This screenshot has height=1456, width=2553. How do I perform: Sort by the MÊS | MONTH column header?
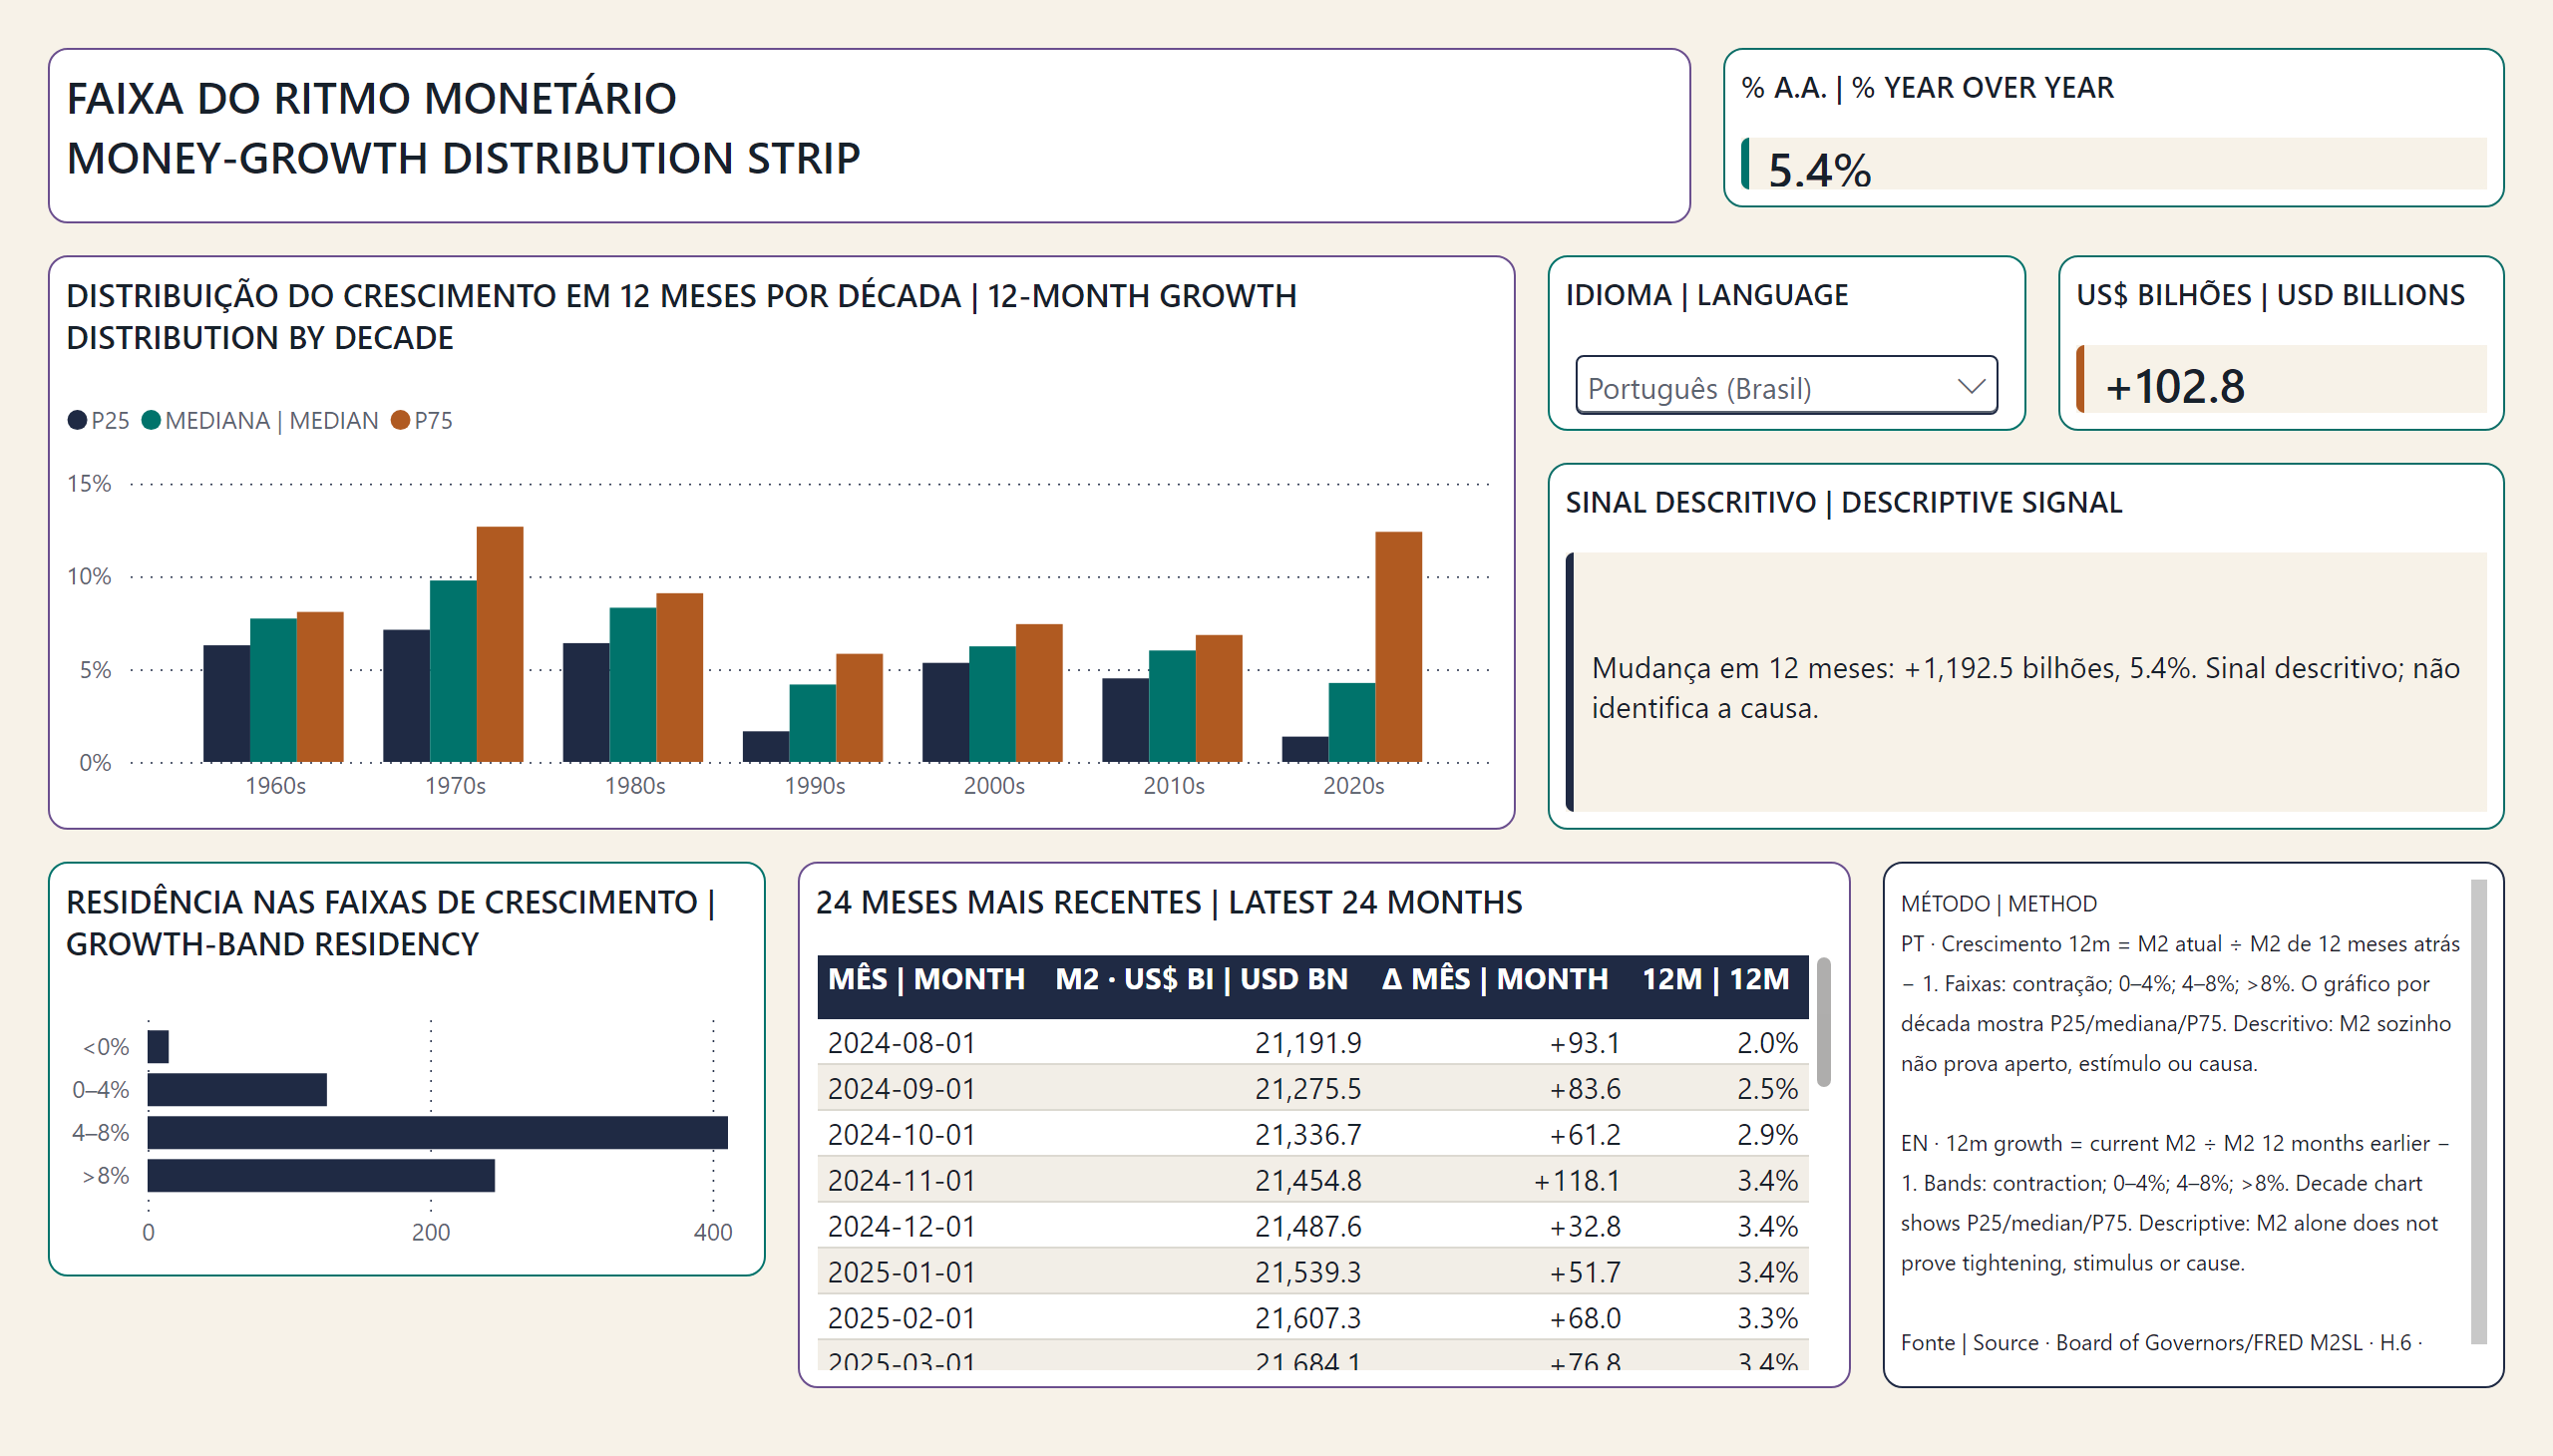pyautogui.click(x=926, y=979)
